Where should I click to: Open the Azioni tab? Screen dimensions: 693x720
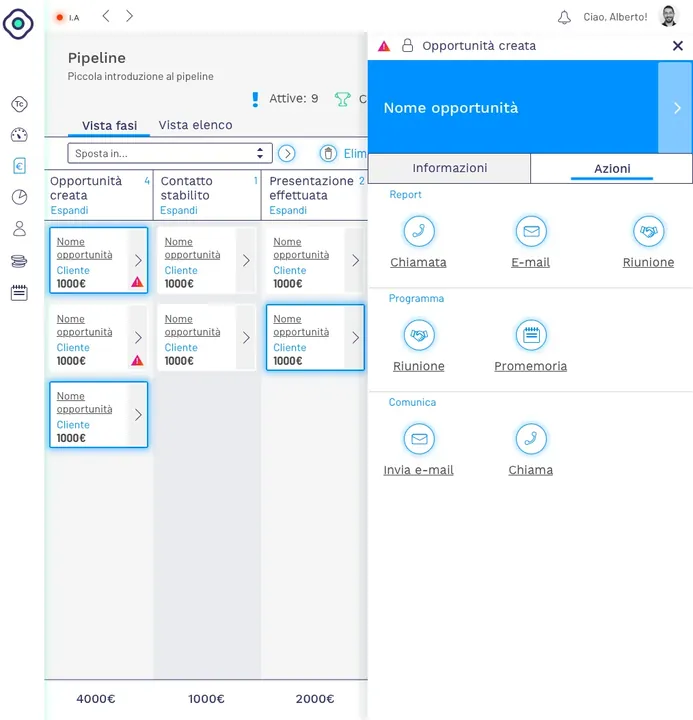[612, 169]
